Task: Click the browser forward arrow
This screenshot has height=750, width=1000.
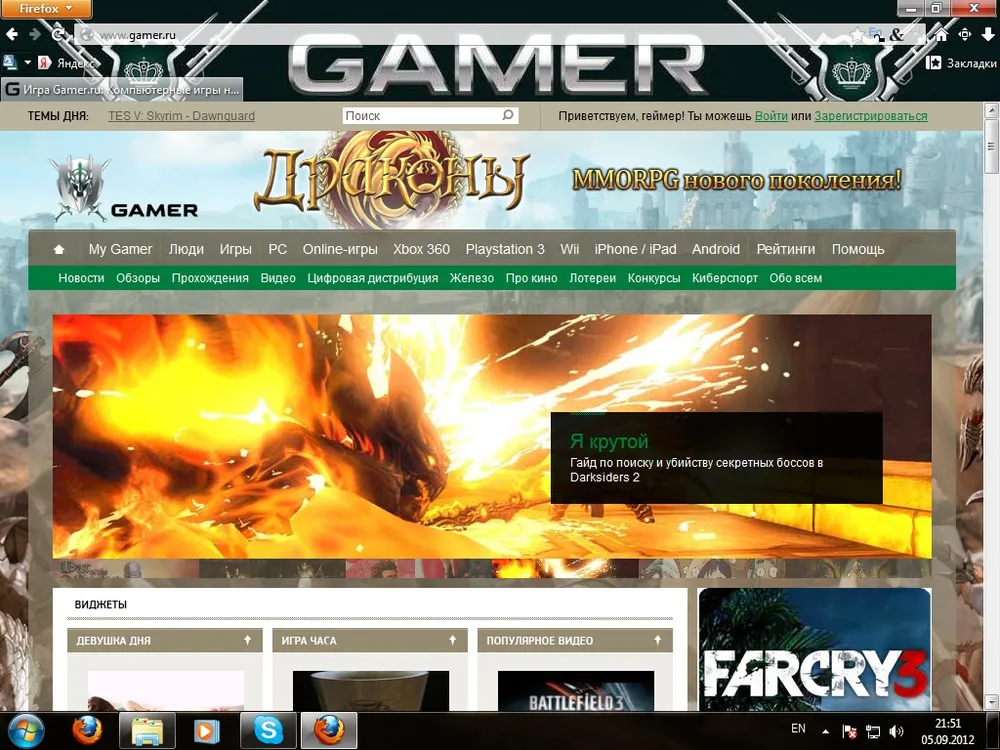Action: pyautogui.click(x=35, y=34)
